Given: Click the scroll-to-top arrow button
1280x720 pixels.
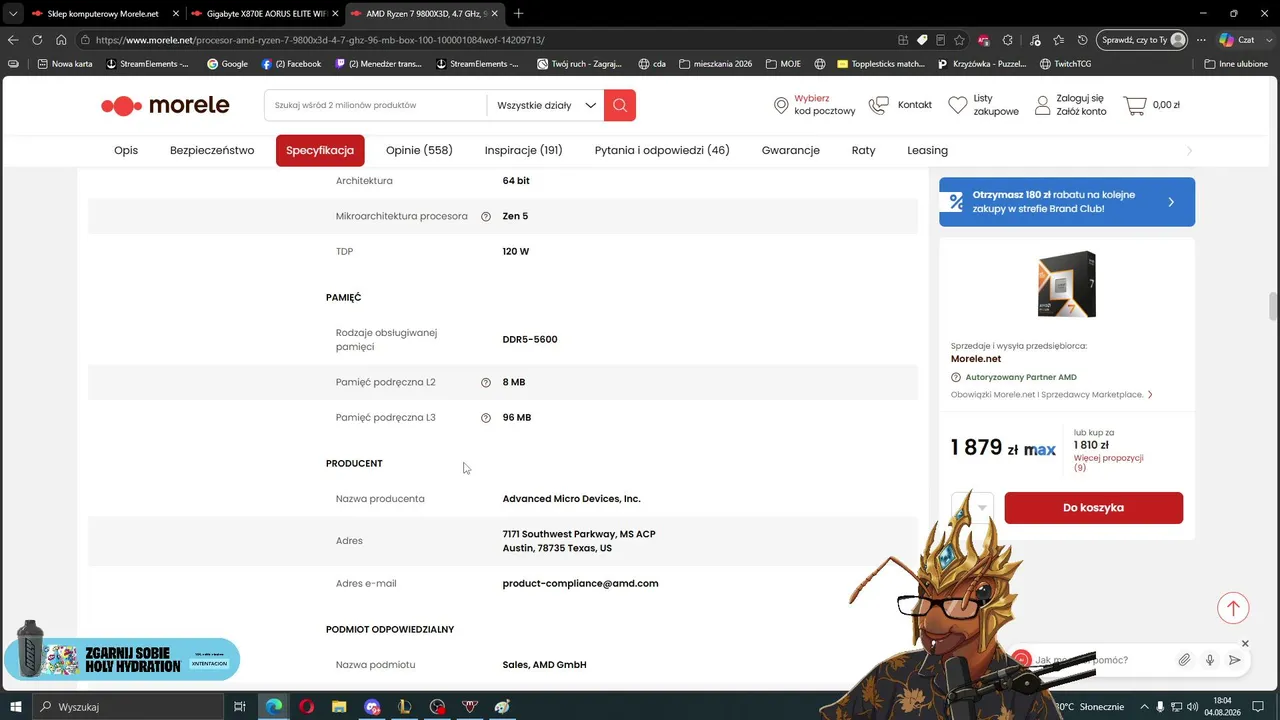Looking at the screenshot, I should [1233, 608].
